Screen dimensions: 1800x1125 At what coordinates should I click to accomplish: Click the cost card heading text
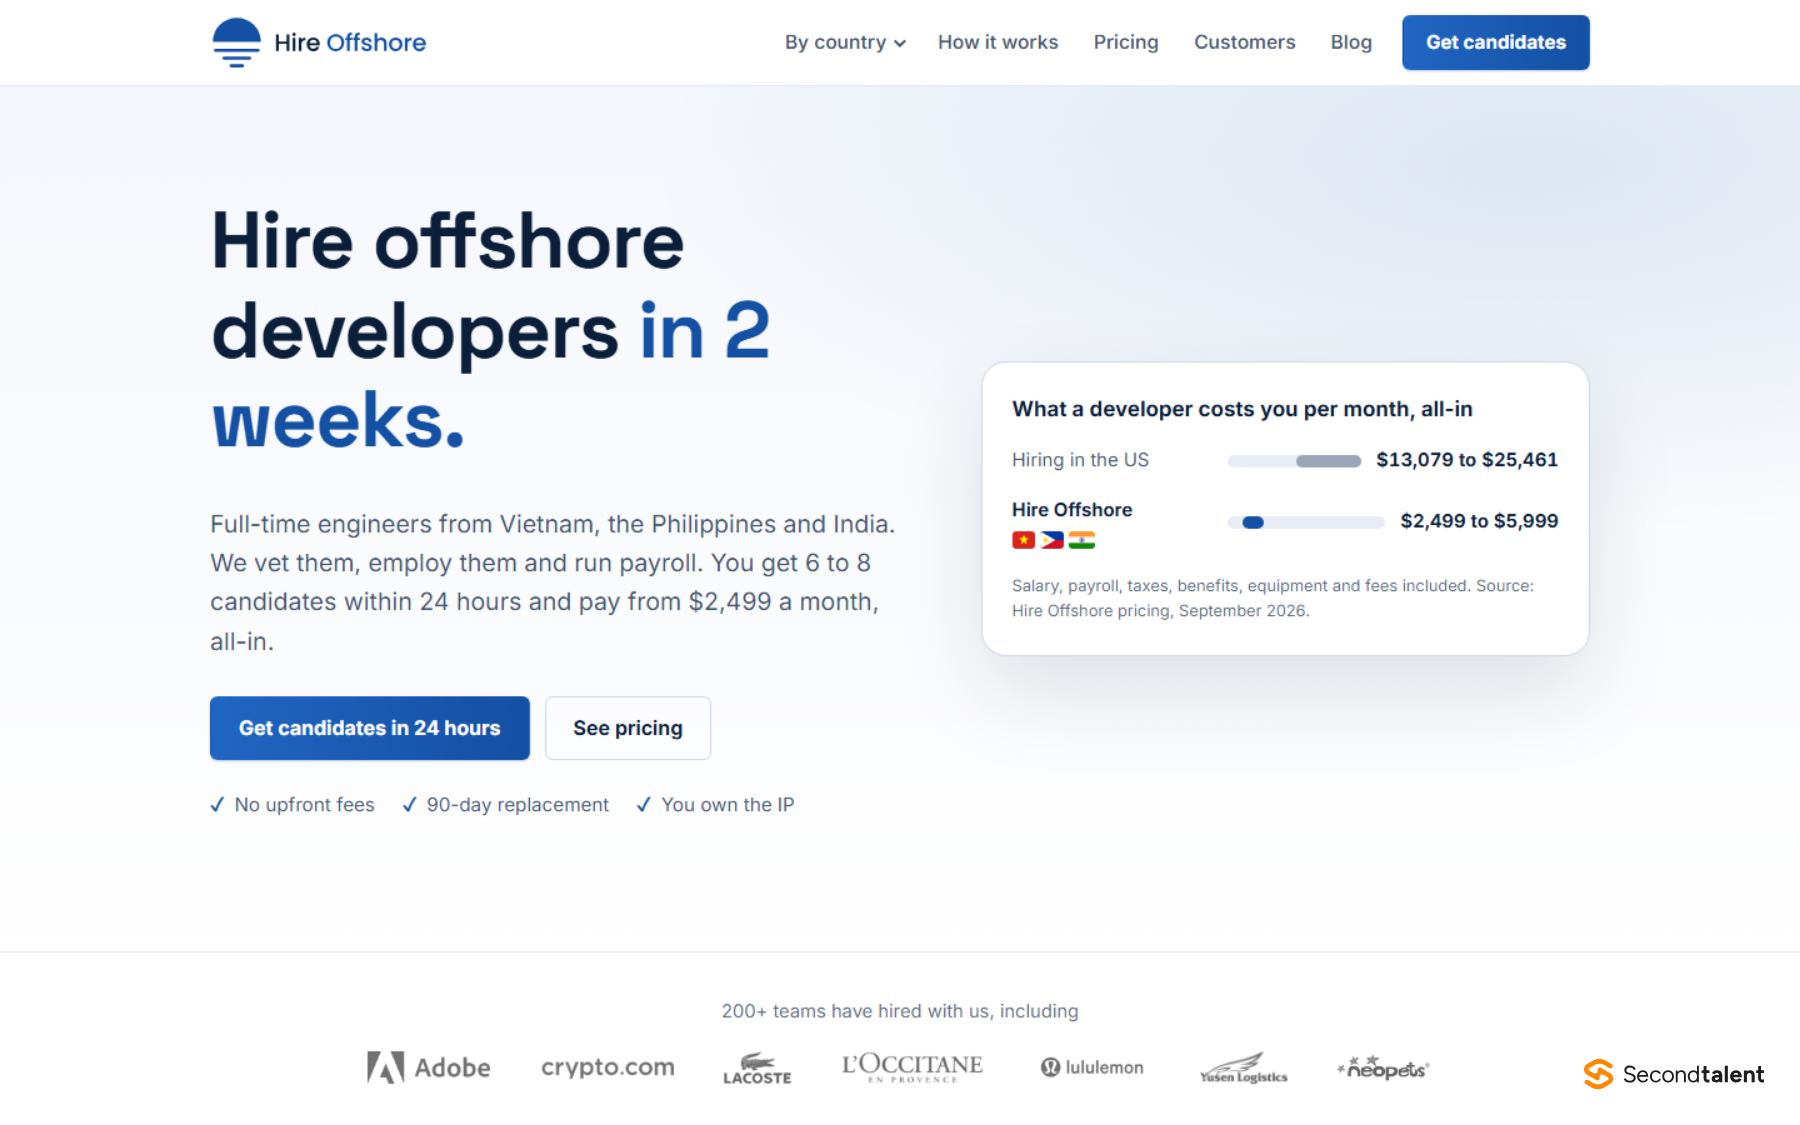pos(1242,409)
